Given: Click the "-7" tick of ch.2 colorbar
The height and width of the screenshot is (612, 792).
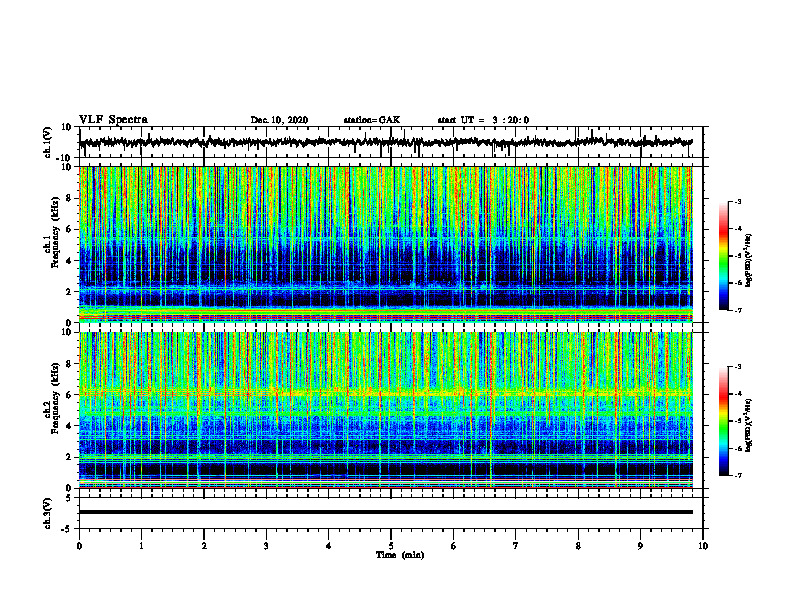Looking at the screenshot, I should (737, 475).
